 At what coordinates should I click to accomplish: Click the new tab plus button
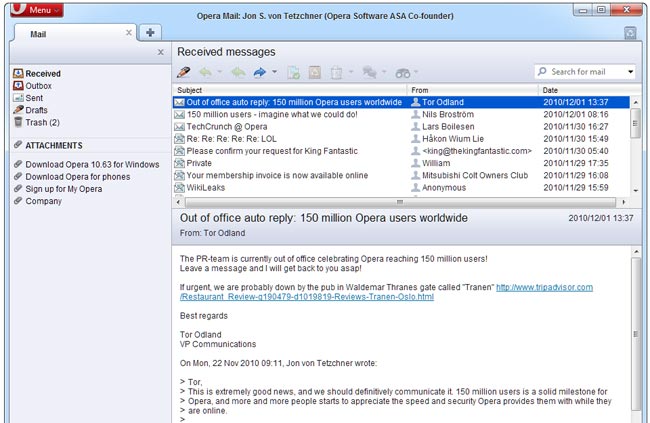[x=150, y=32]
